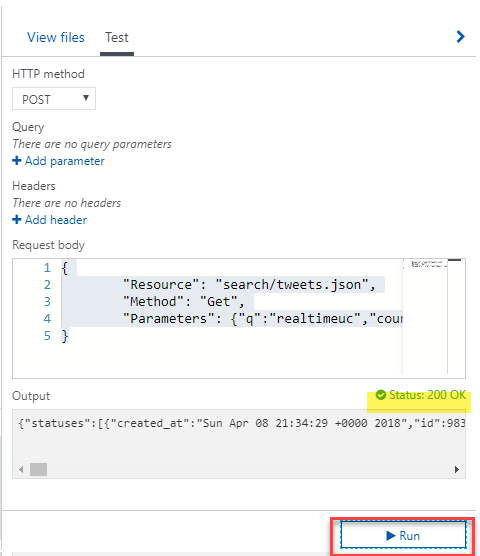Click the green Status 200 OK checkmark icon
The height and width of the screenshot is (556, 480).
[381, 395]
